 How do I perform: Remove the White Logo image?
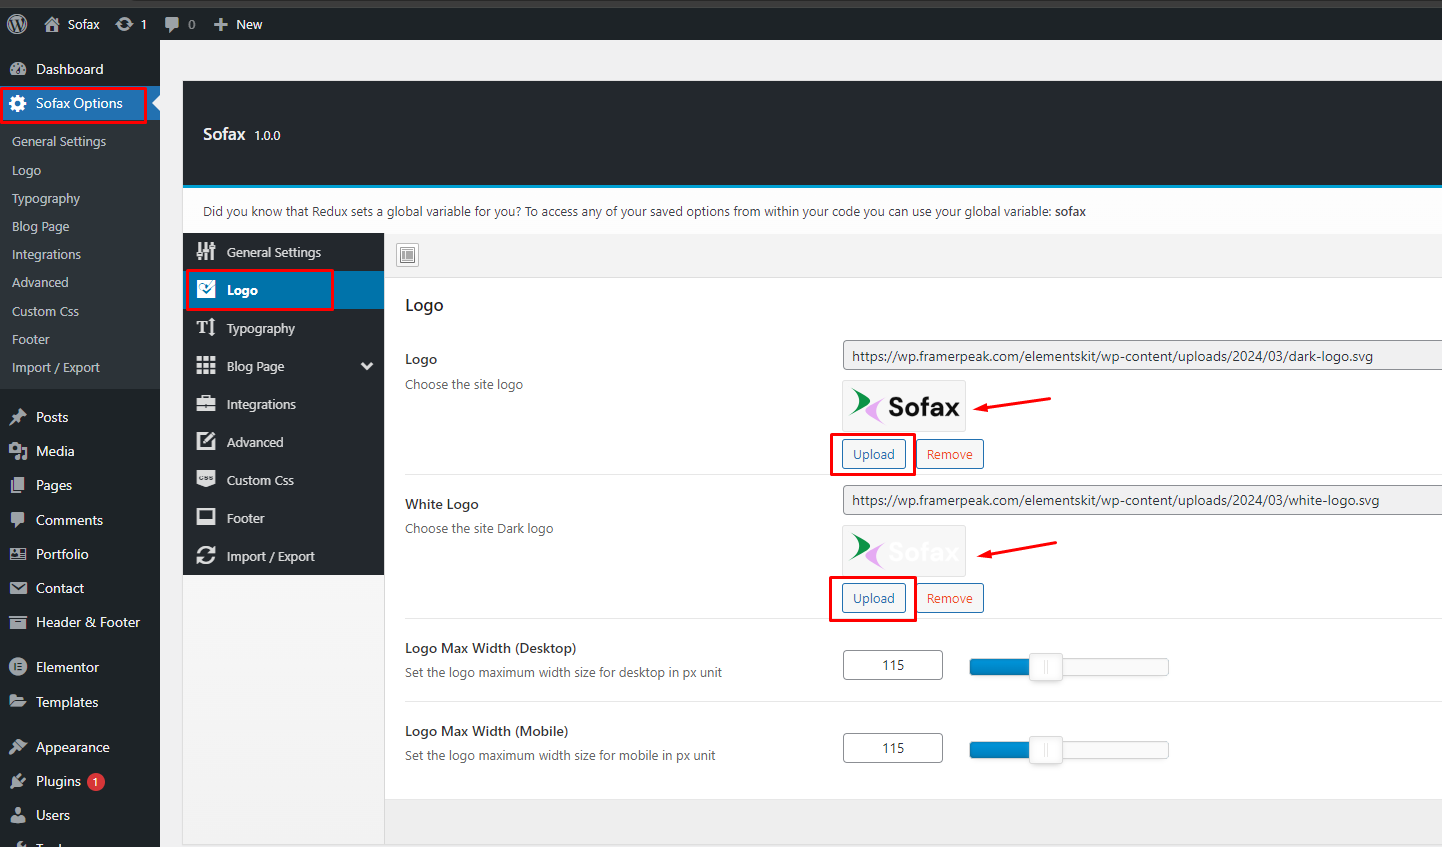pyautogui.click(x=950, y=598)
